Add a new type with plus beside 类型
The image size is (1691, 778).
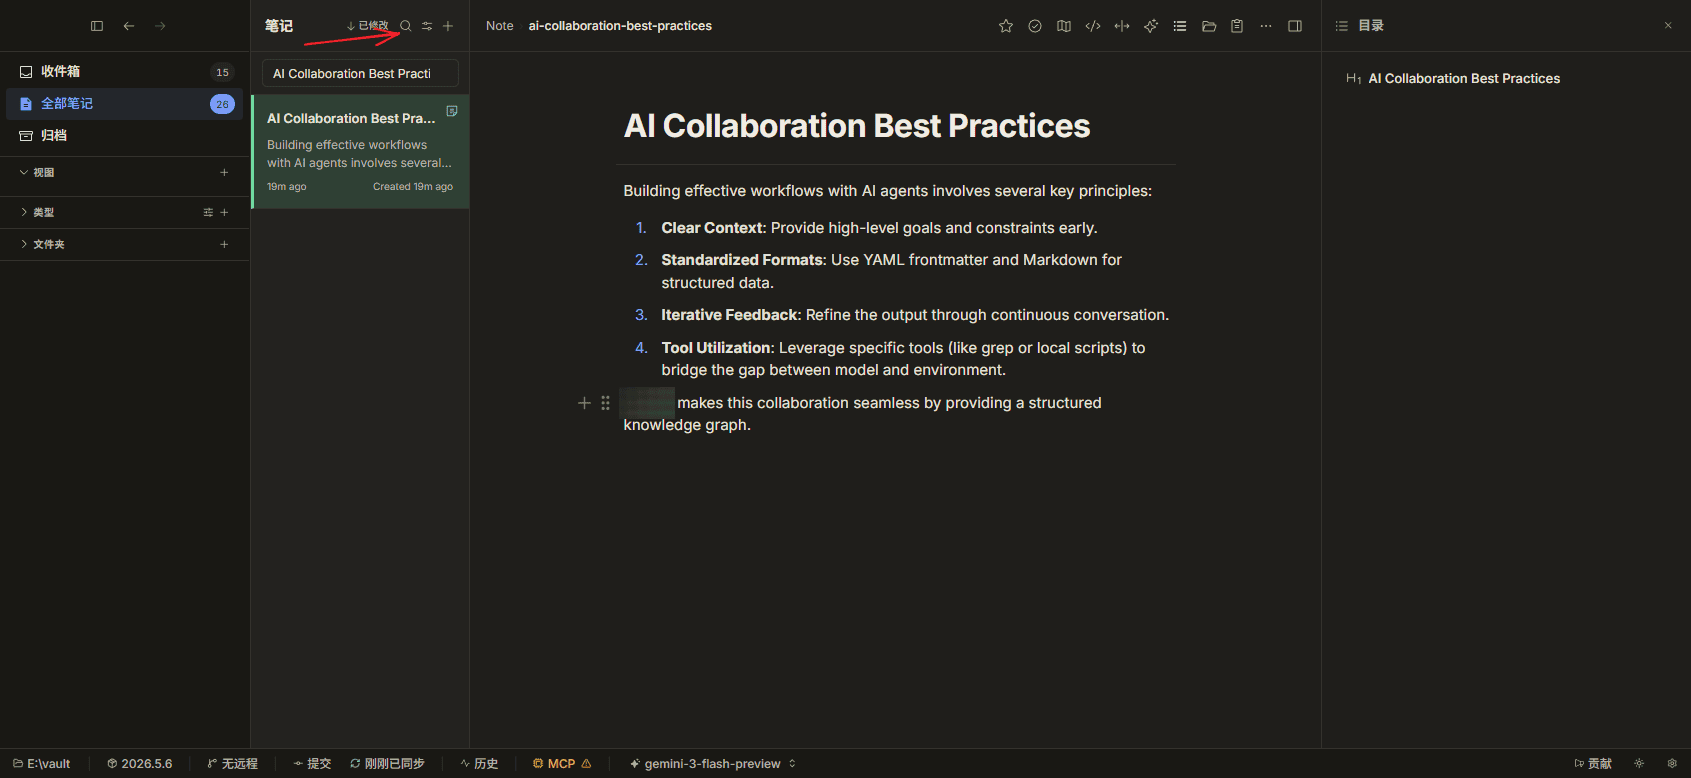tap(224, 212)
